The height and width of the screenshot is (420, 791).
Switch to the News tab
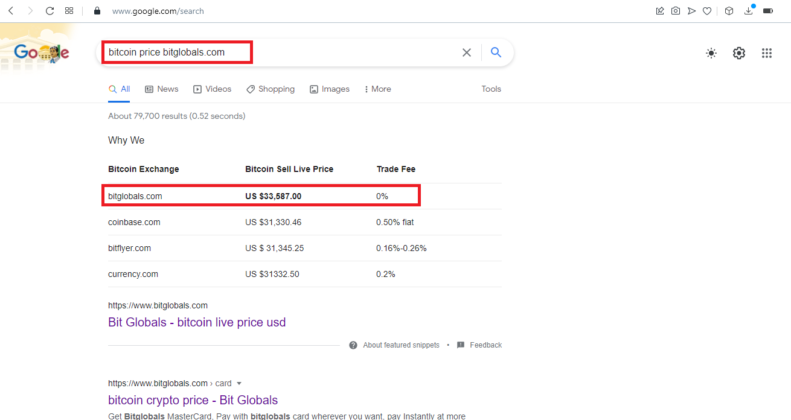161,89
